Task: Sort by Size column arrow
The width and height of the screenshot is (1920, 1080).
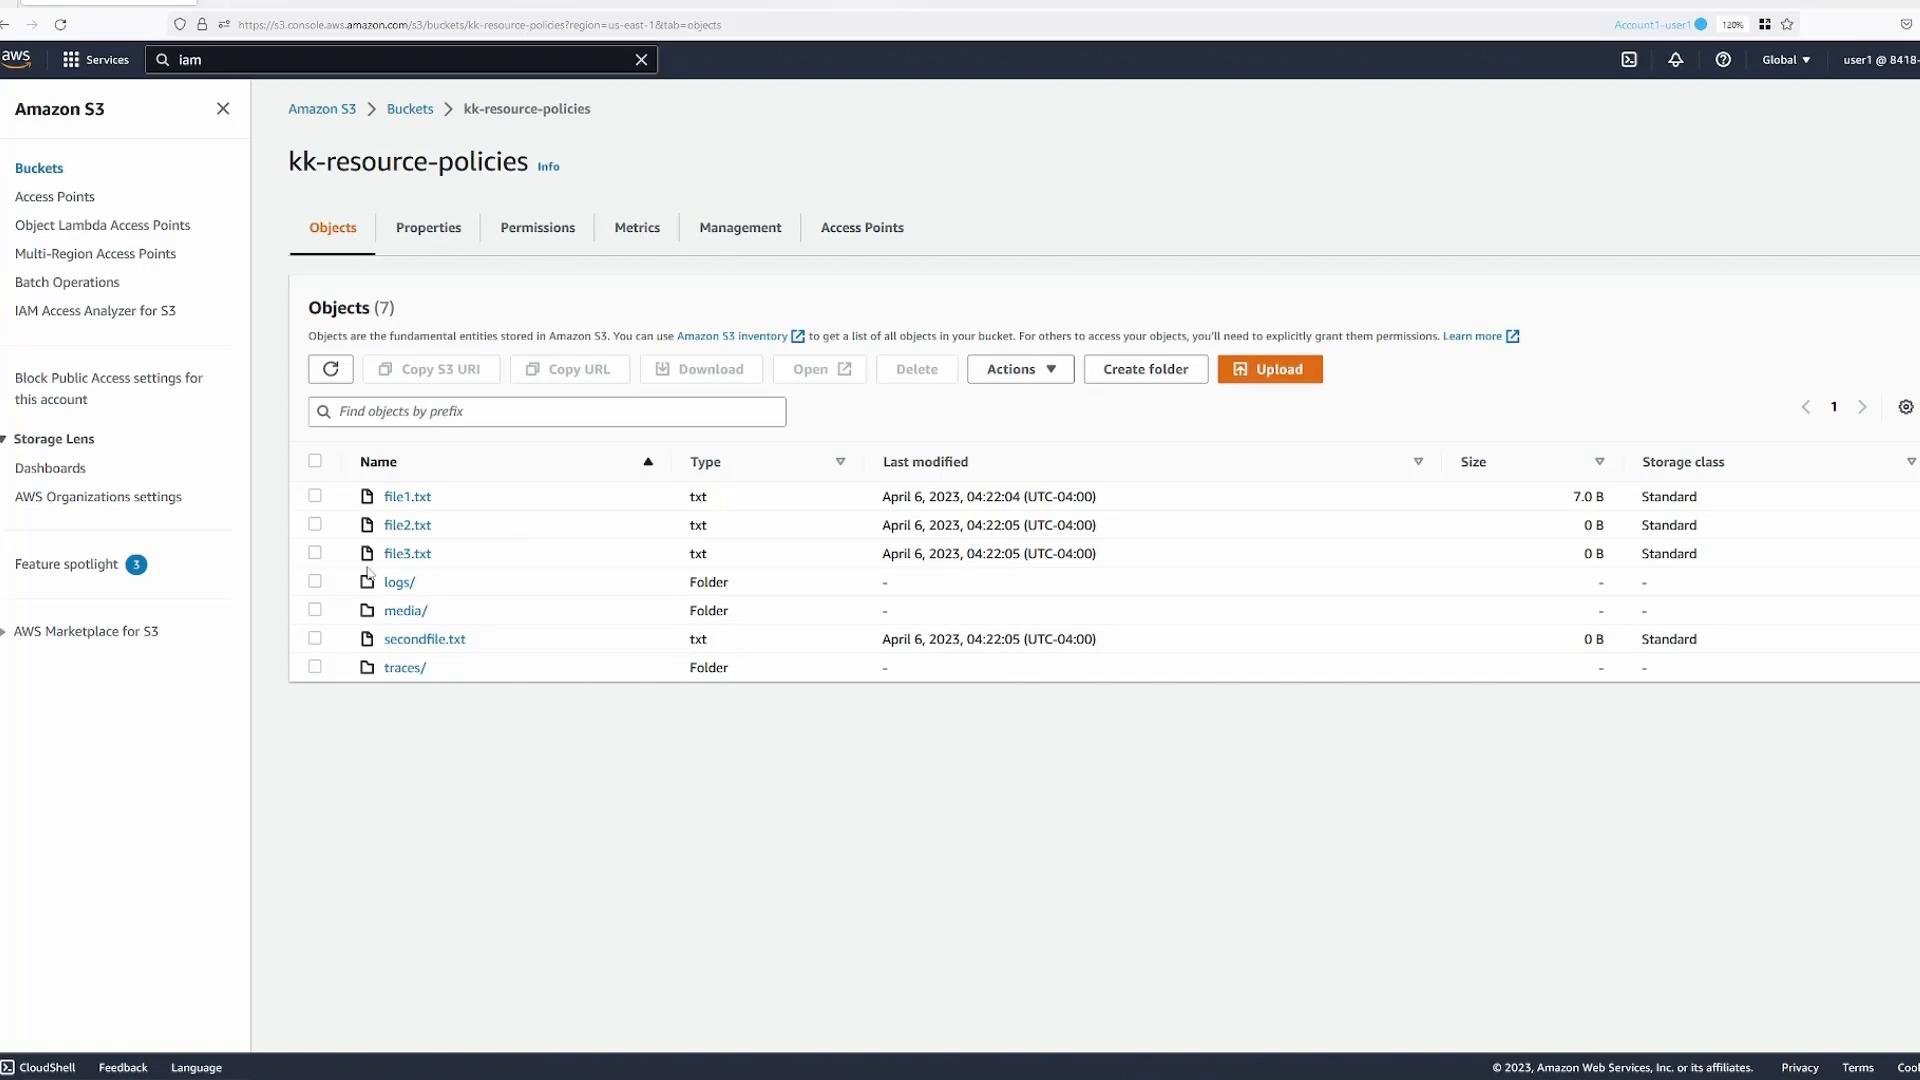Action: [1599, 462]
